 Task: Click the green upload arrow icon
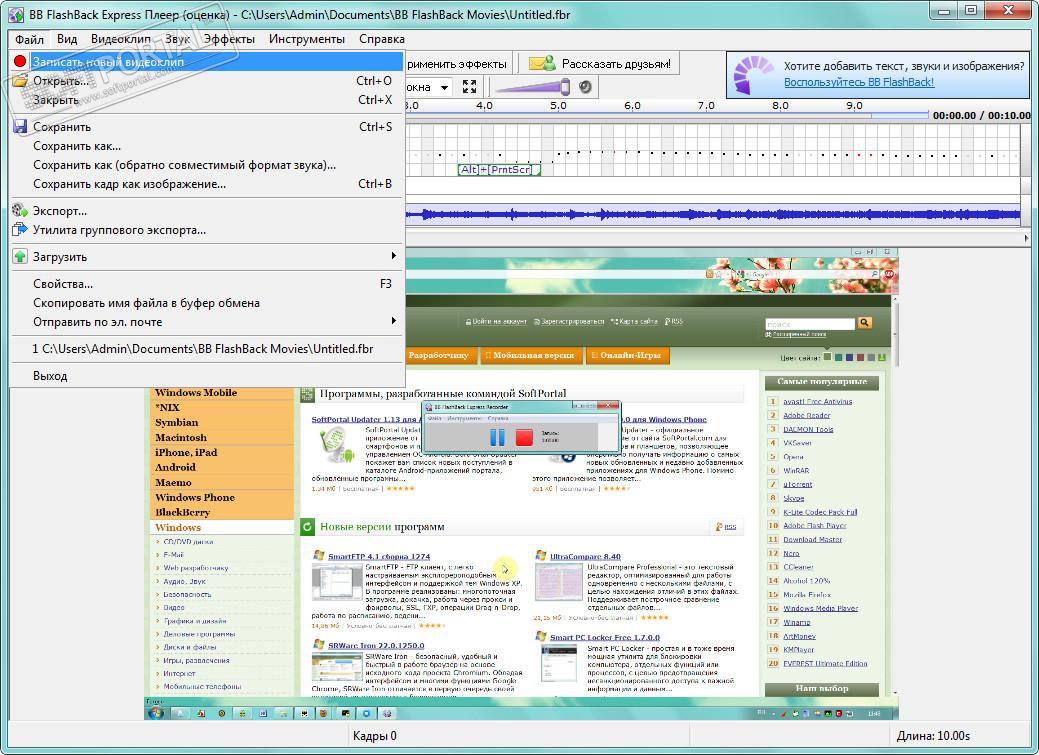(20, 257)
